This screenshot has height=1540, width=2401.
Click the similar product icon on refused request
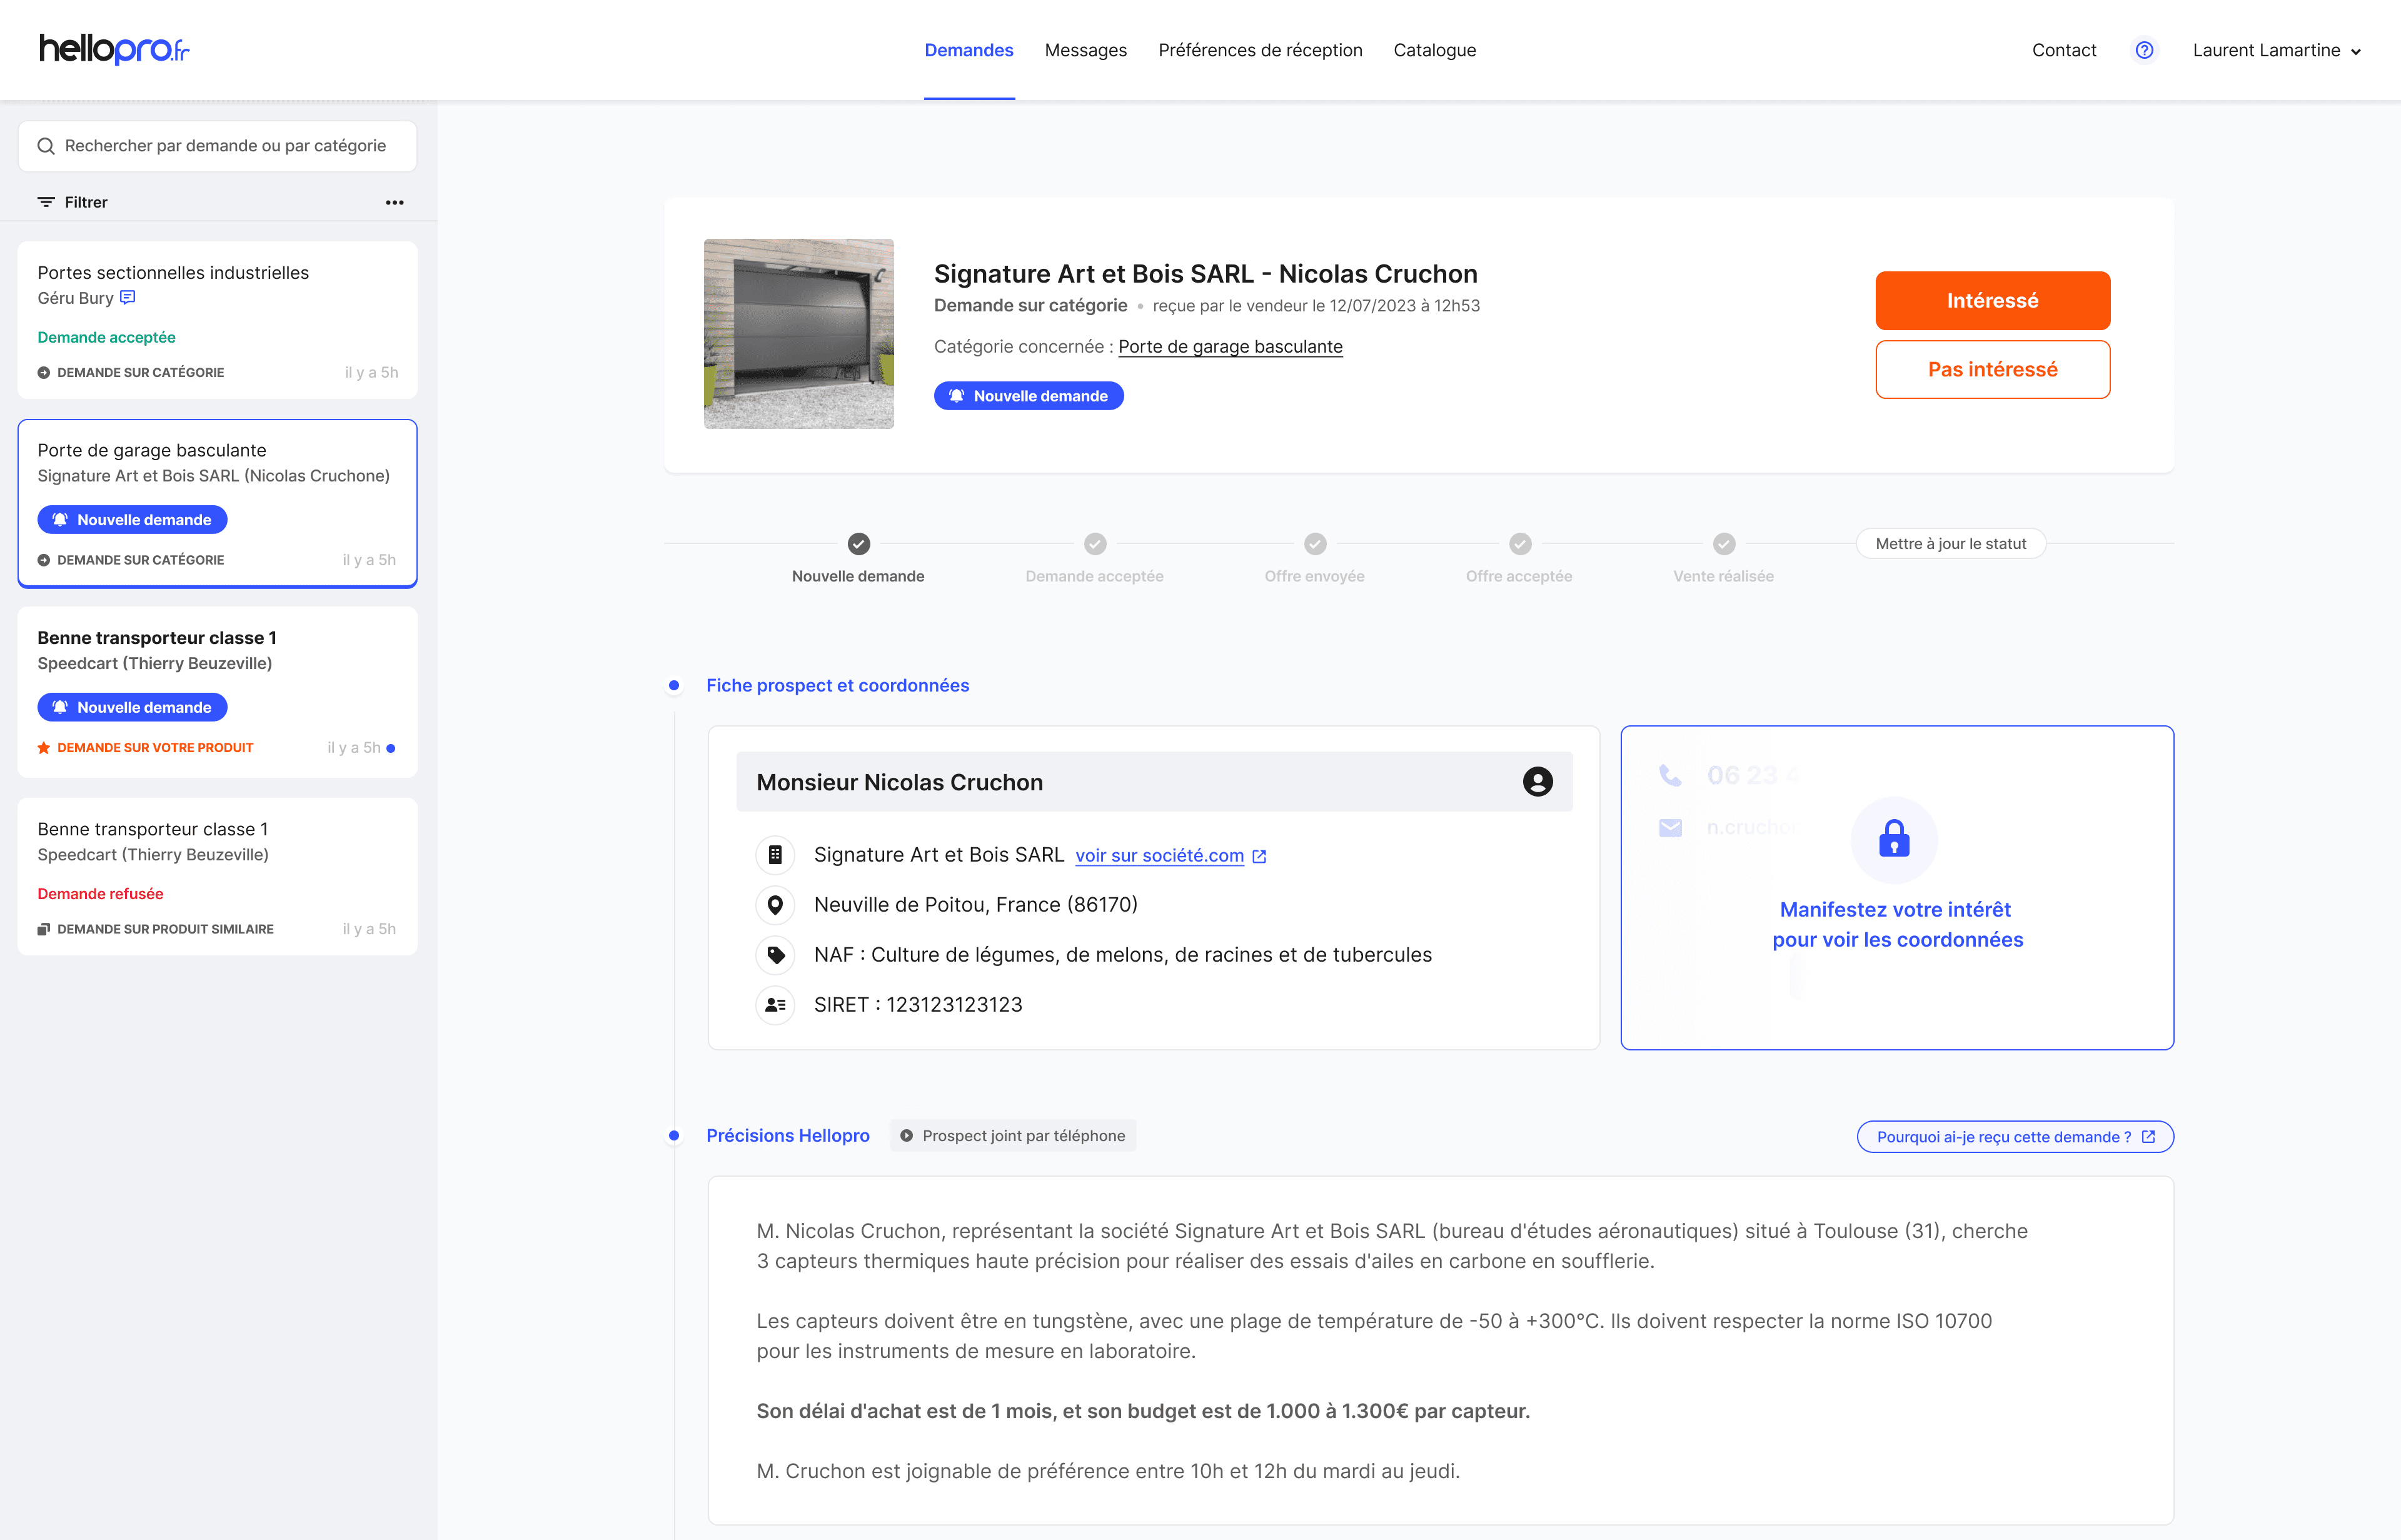click(x=44, y=929)
